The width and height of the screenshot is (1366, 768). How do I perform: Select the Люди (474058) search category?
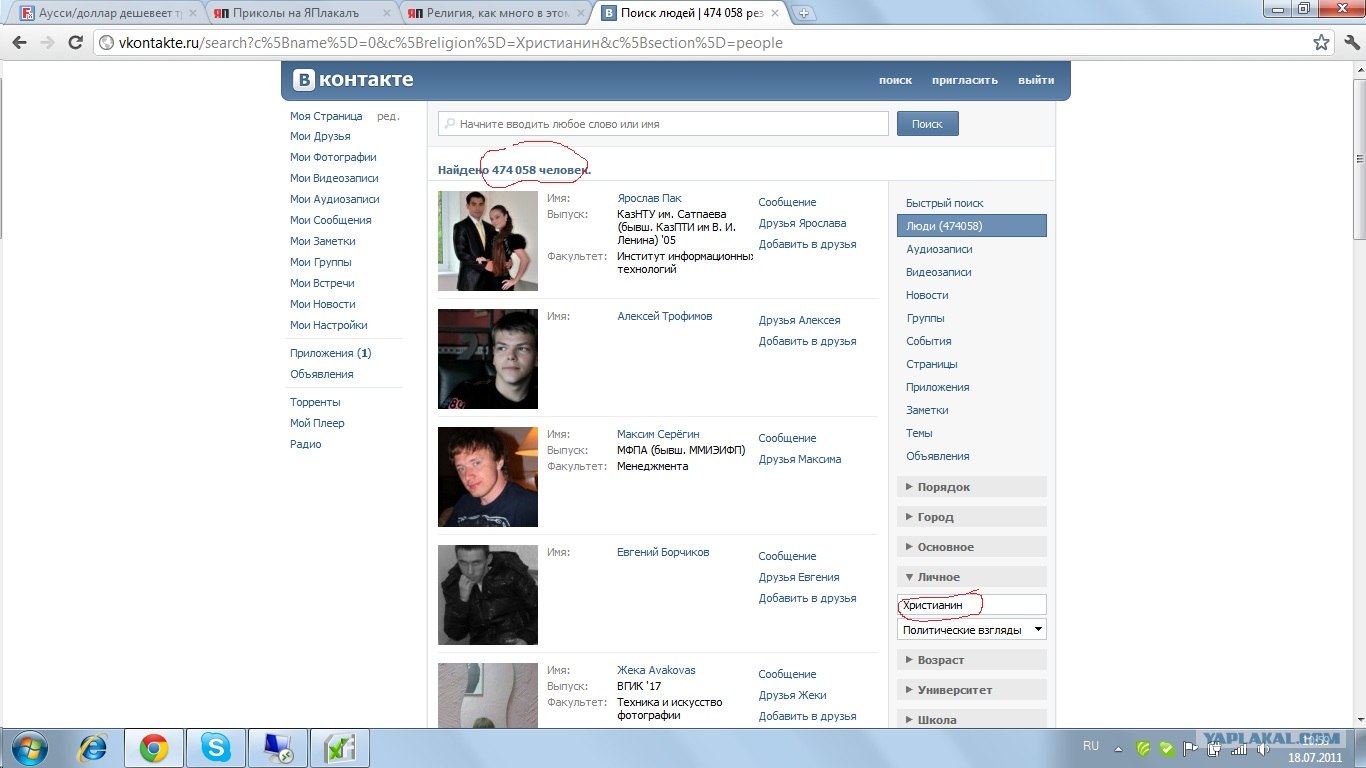[972, 226]
